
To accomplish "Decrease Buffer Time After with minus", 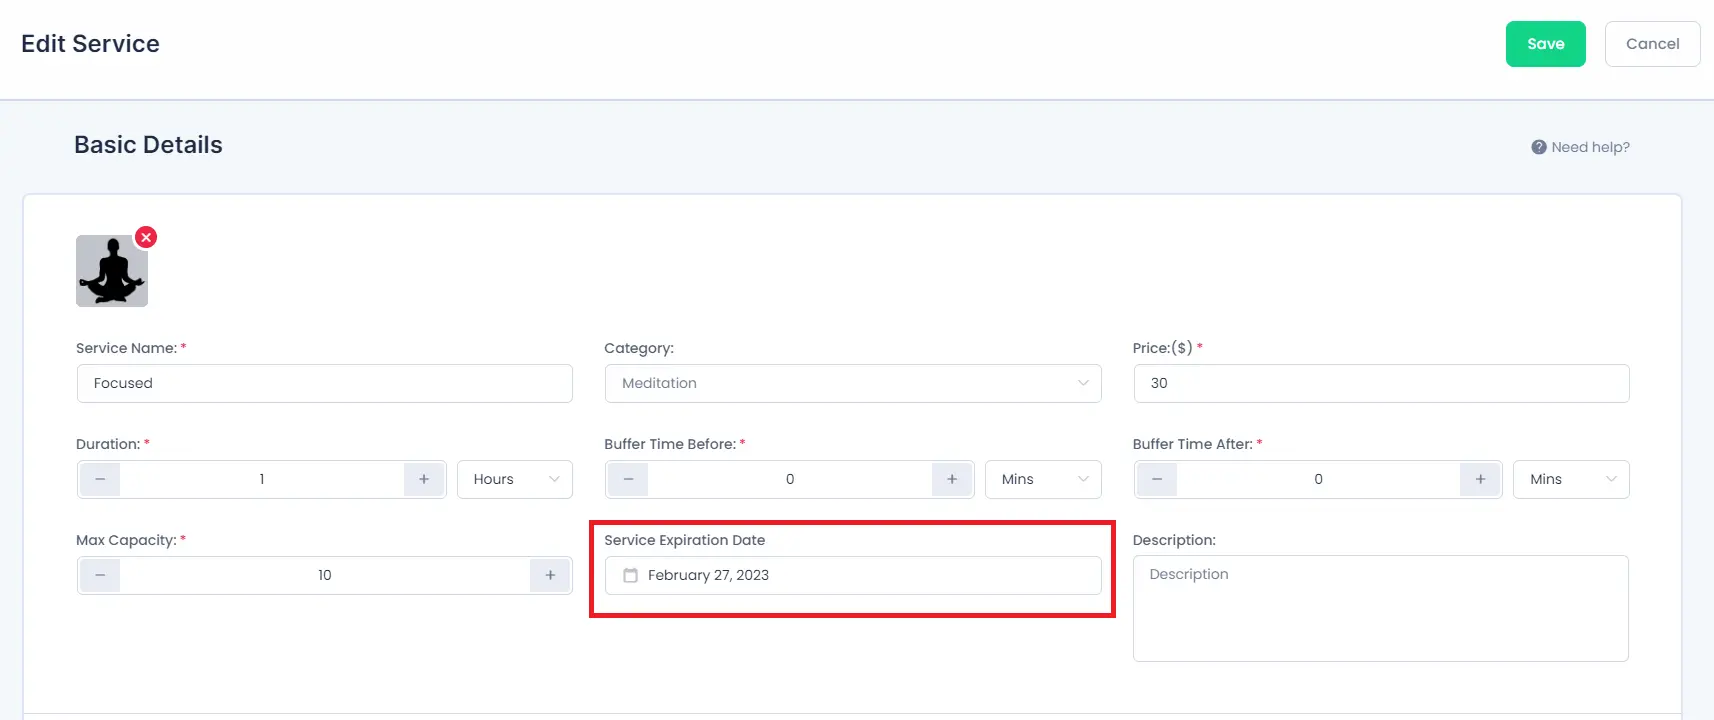I will 1157,479.
